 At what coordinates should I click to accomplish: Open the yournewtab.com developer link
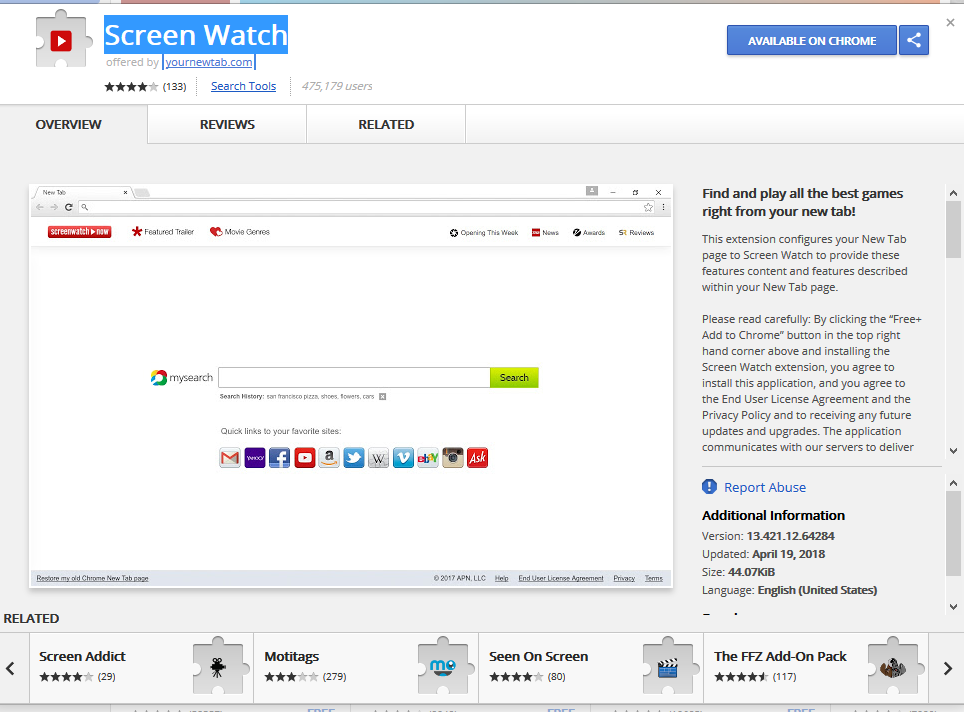click(x=209, y=62)
